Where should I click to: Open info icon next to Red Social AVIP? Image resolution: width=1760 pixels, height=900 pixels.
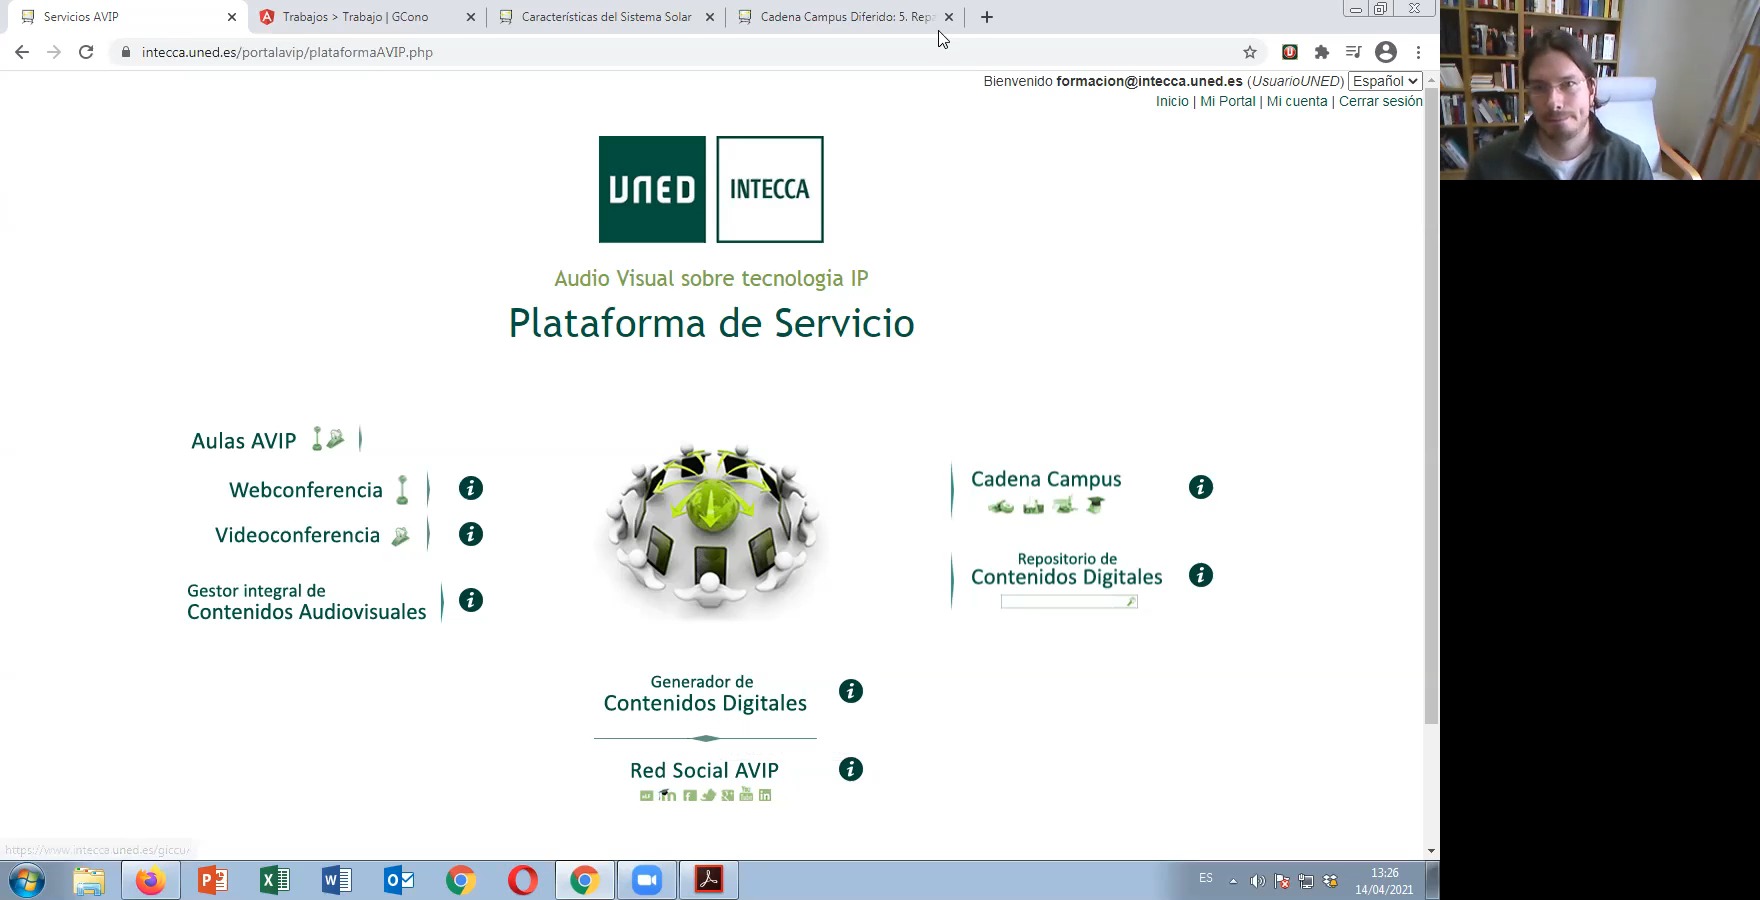pyautogui.click(x=851, y=769)
